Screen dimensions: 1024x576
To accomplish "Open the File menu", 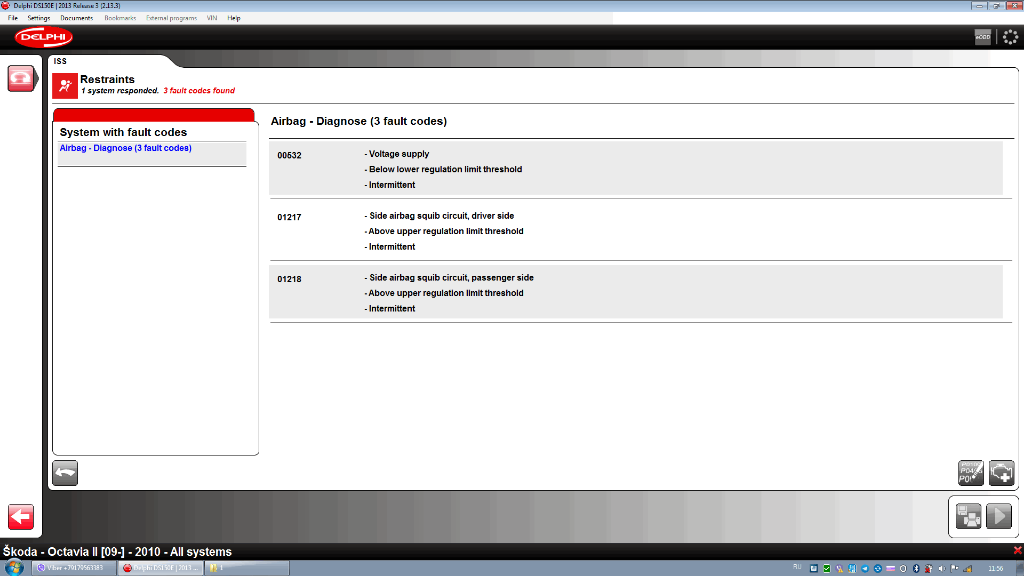I will pyautogui.click(x=12, y=18).
